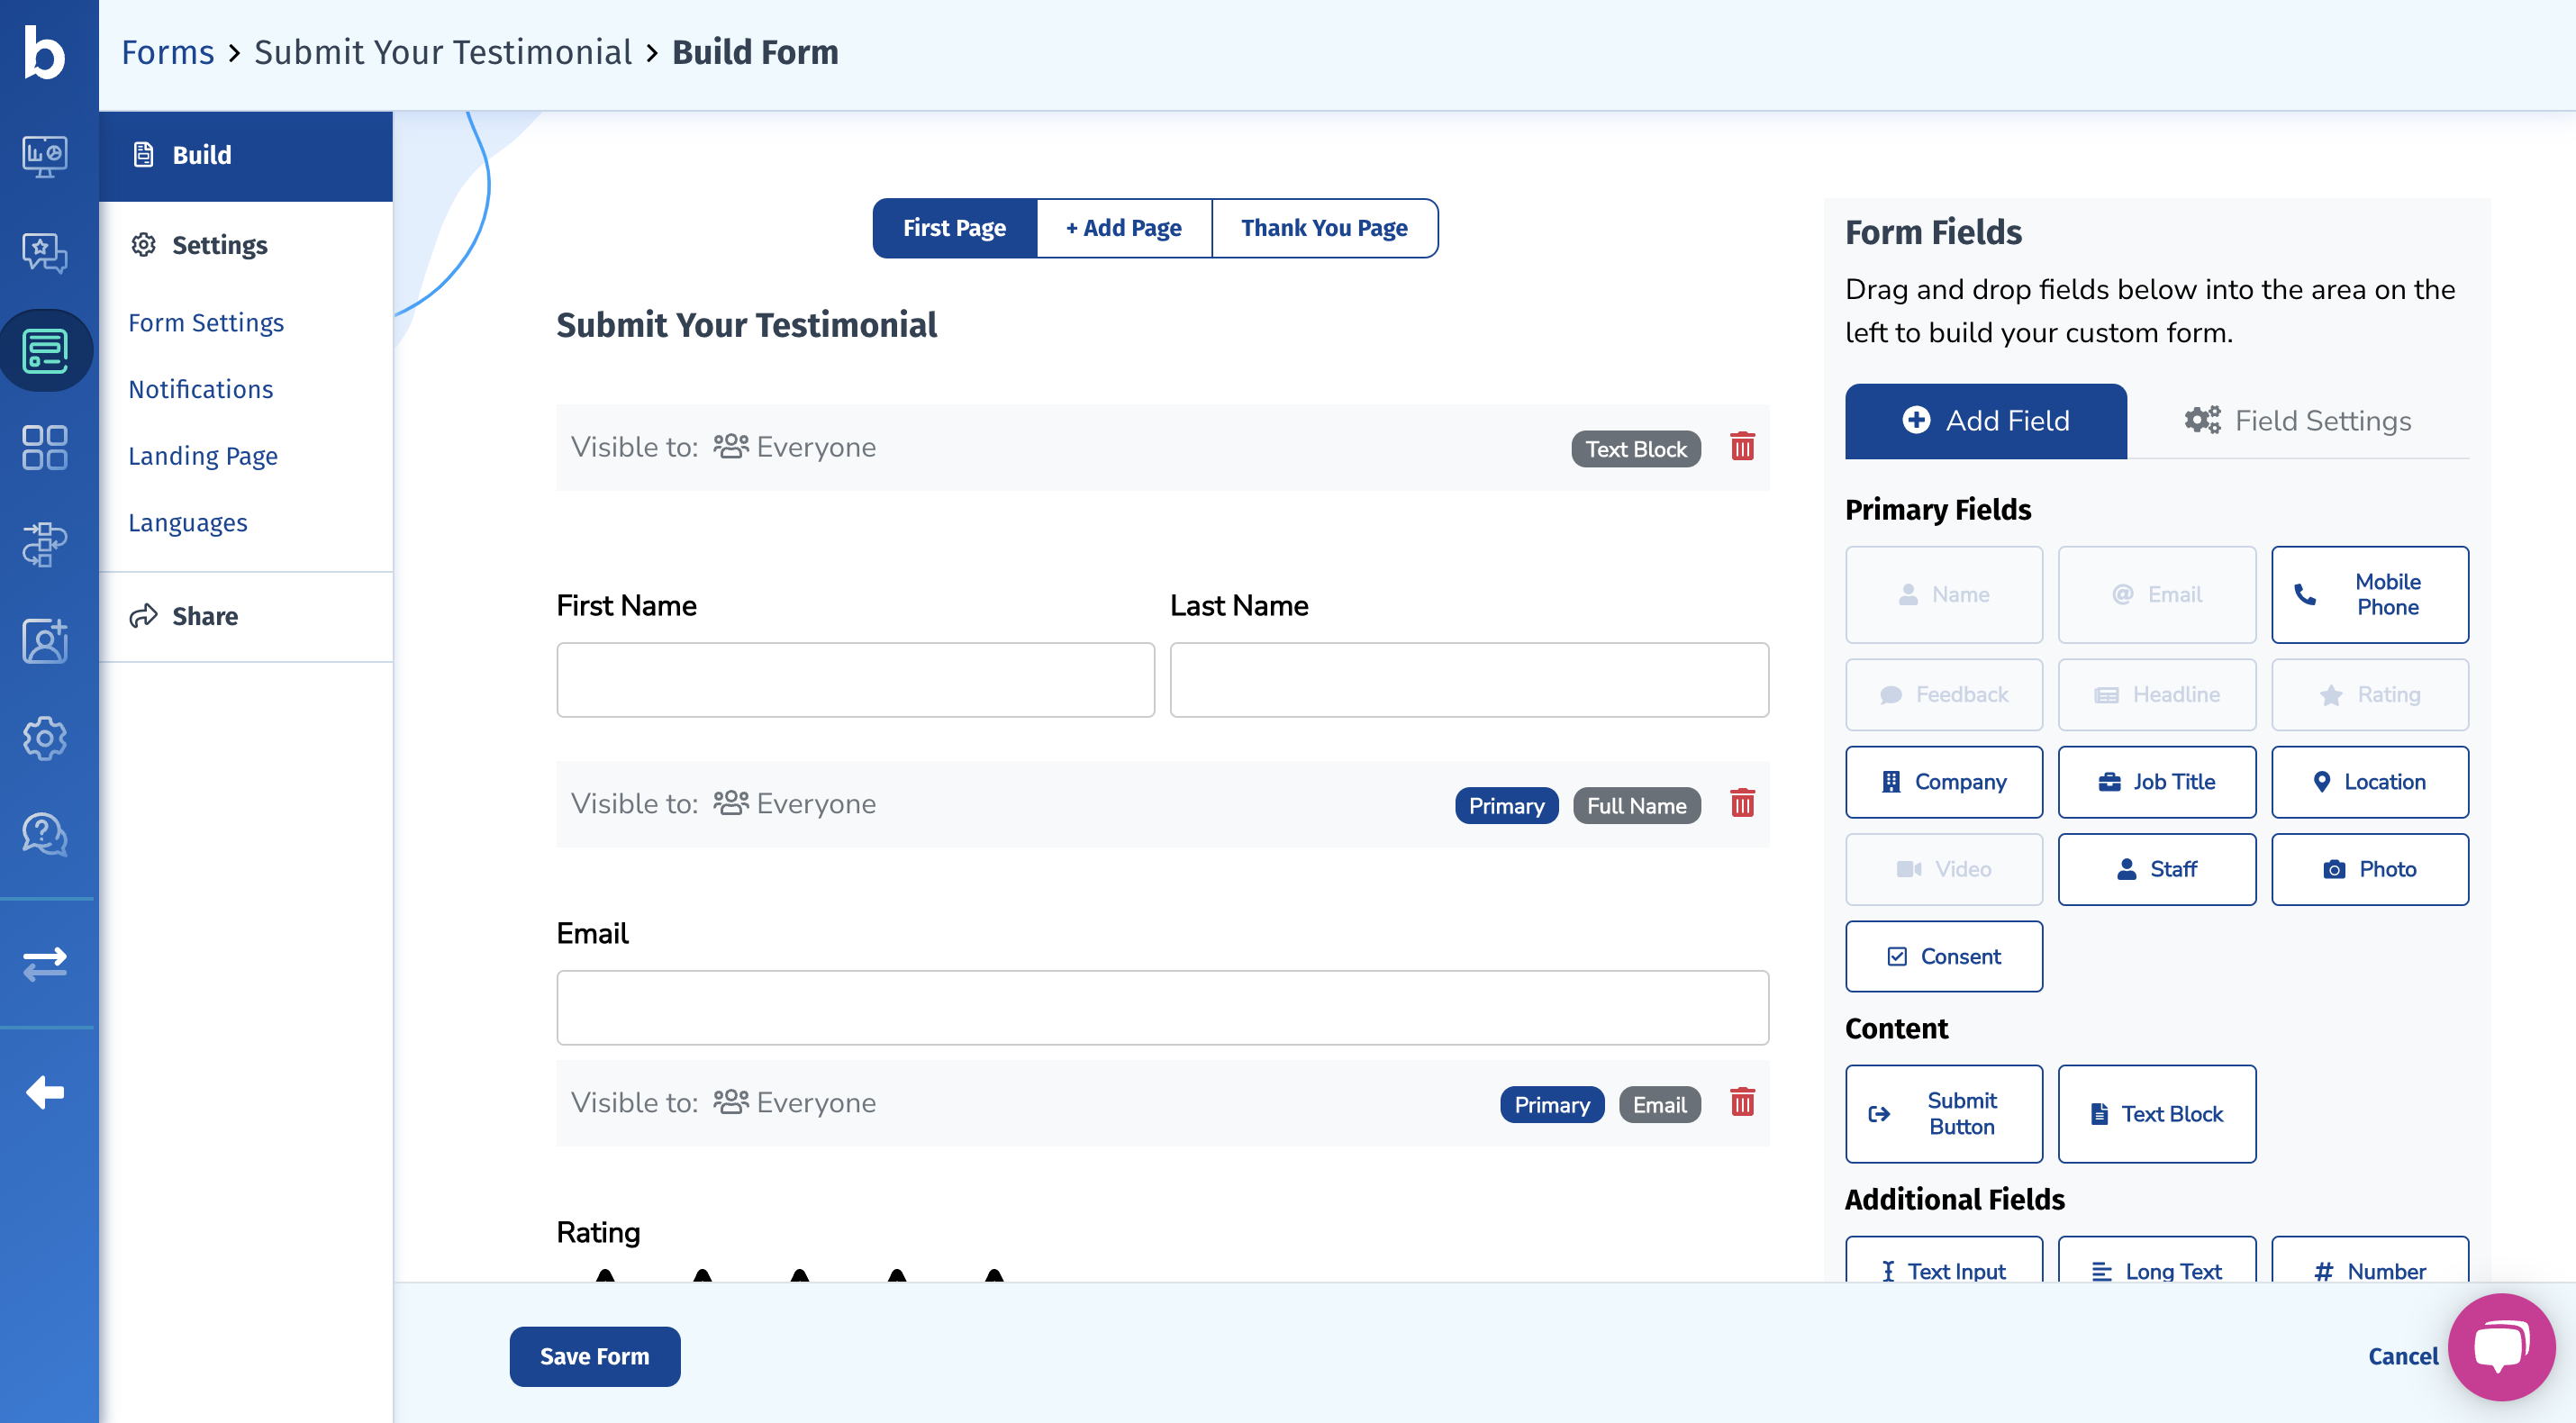
Task: Switch to the Thank You Page tab
Action: [x=1323, y=228]
